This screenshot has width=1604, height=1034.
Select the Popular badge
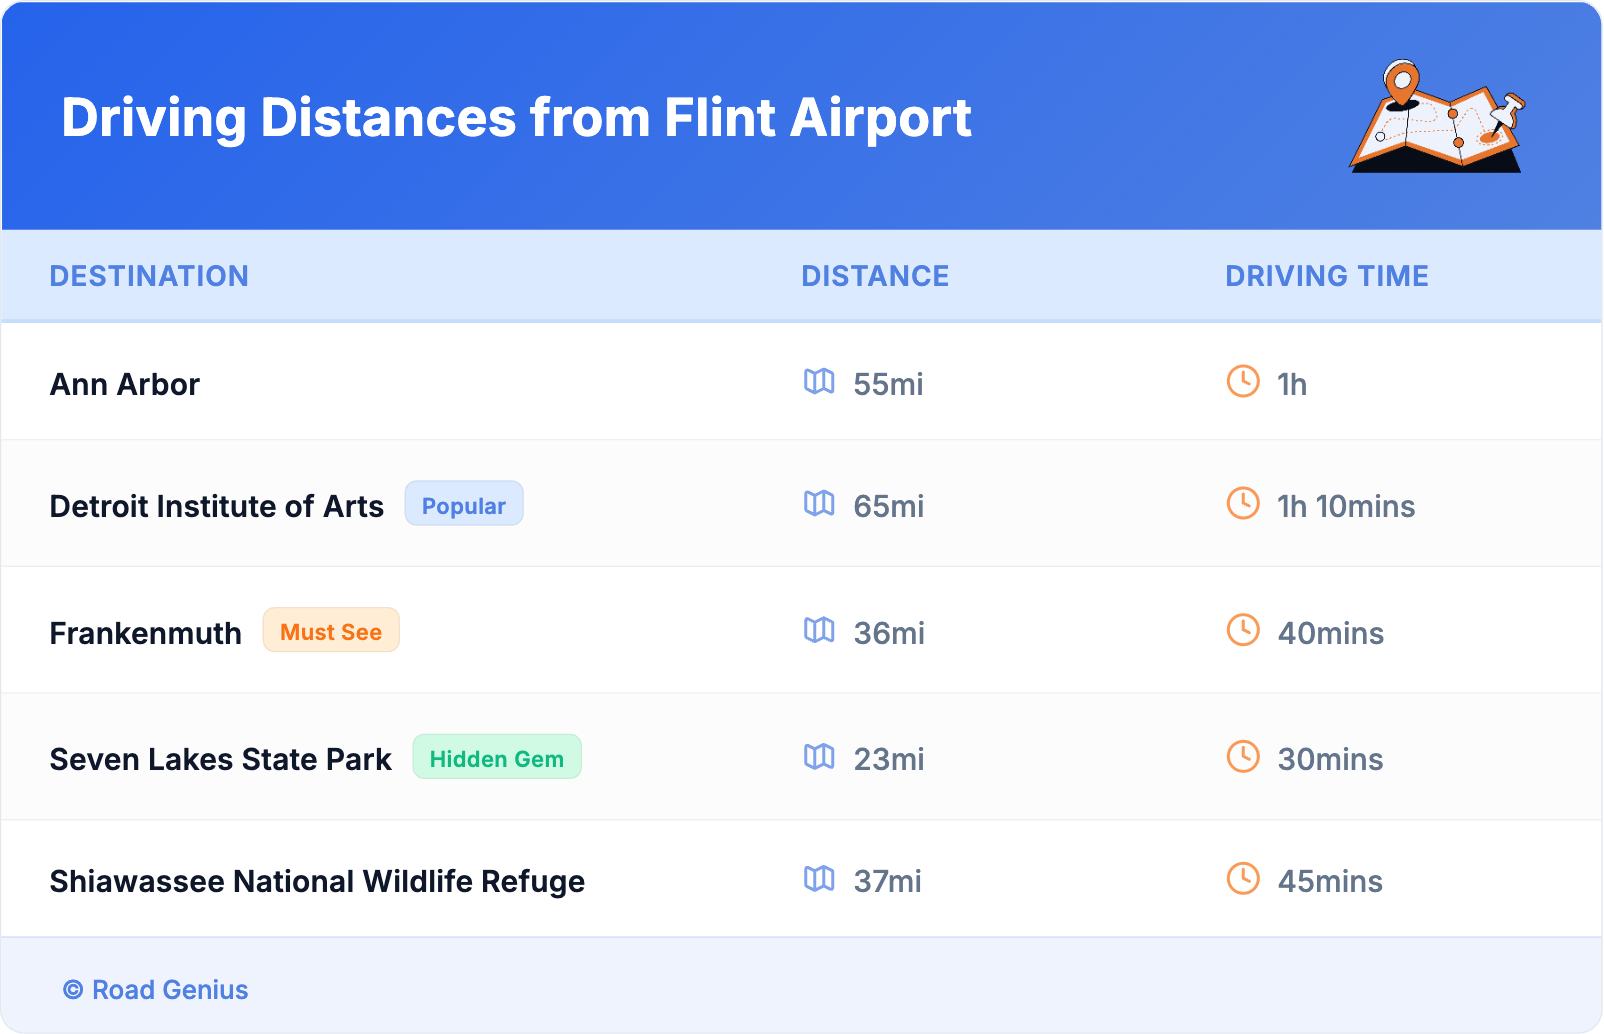pyautogui.click(x=463, y=505)
